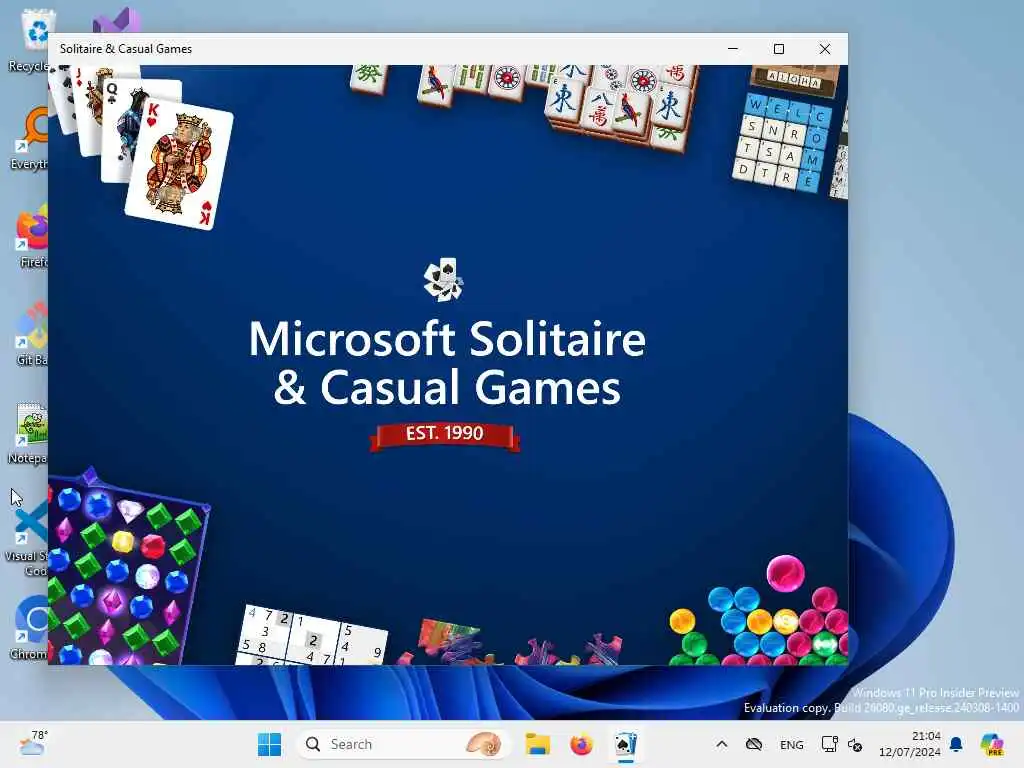Viewport: 1024px width, 768px height.
Task: Open the weather widget showing 78°
Action: [x=33, y=743]
